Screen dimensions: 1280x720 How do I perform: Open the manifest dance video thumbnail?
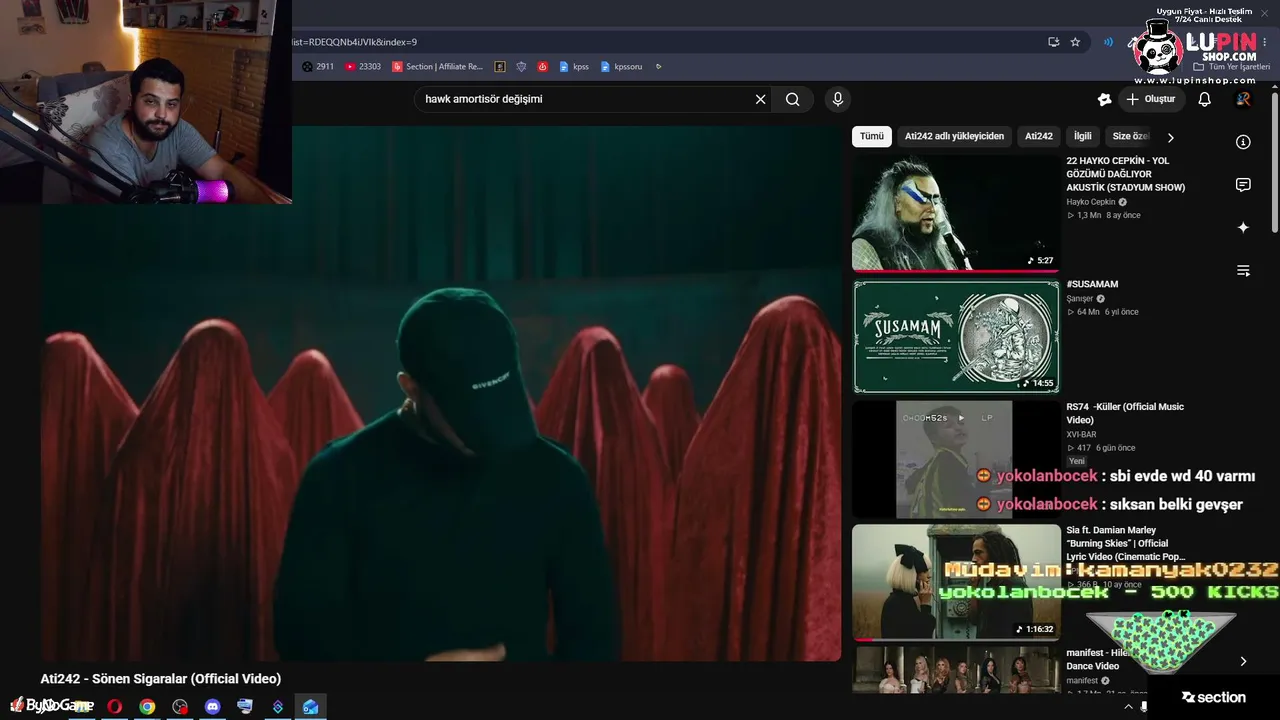(956, 670)
